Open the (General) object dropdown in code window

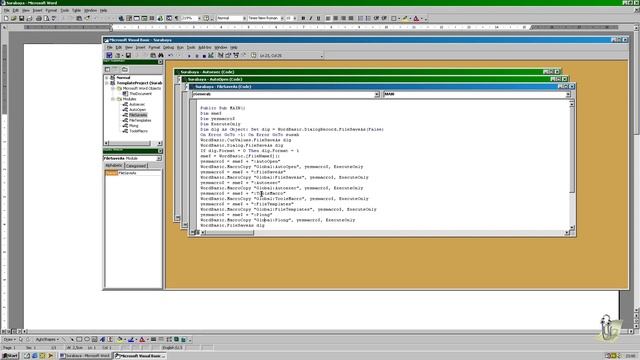point(377,94)
